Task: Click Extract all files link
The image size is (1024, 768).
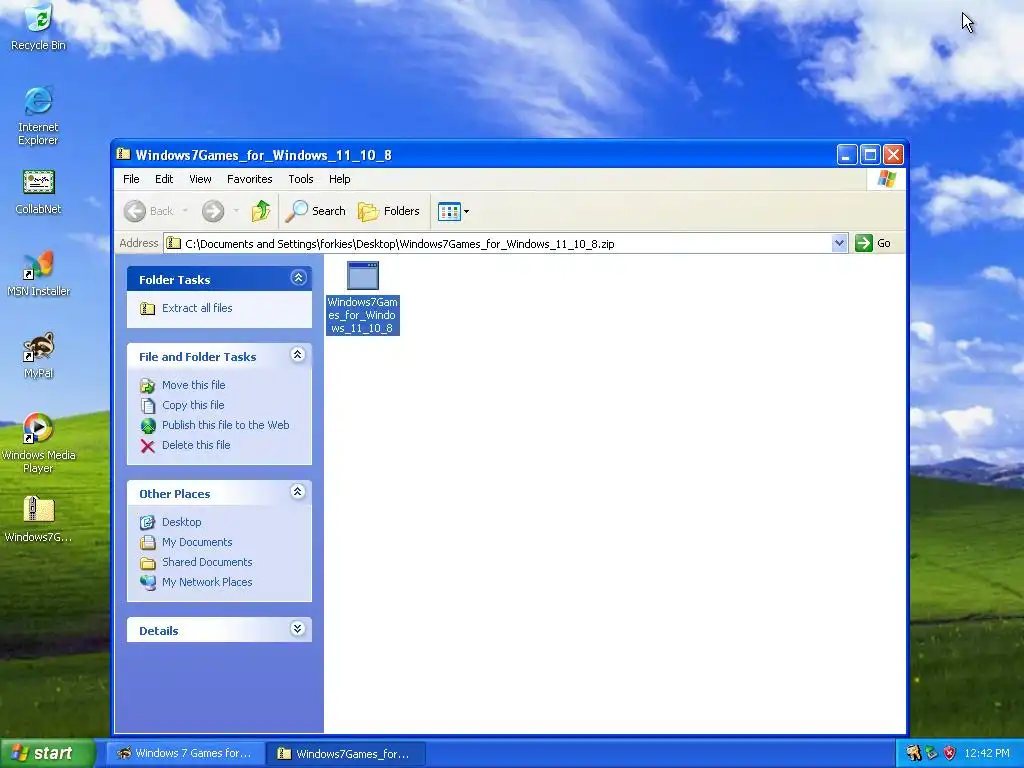Action: [x=197, y=308]
